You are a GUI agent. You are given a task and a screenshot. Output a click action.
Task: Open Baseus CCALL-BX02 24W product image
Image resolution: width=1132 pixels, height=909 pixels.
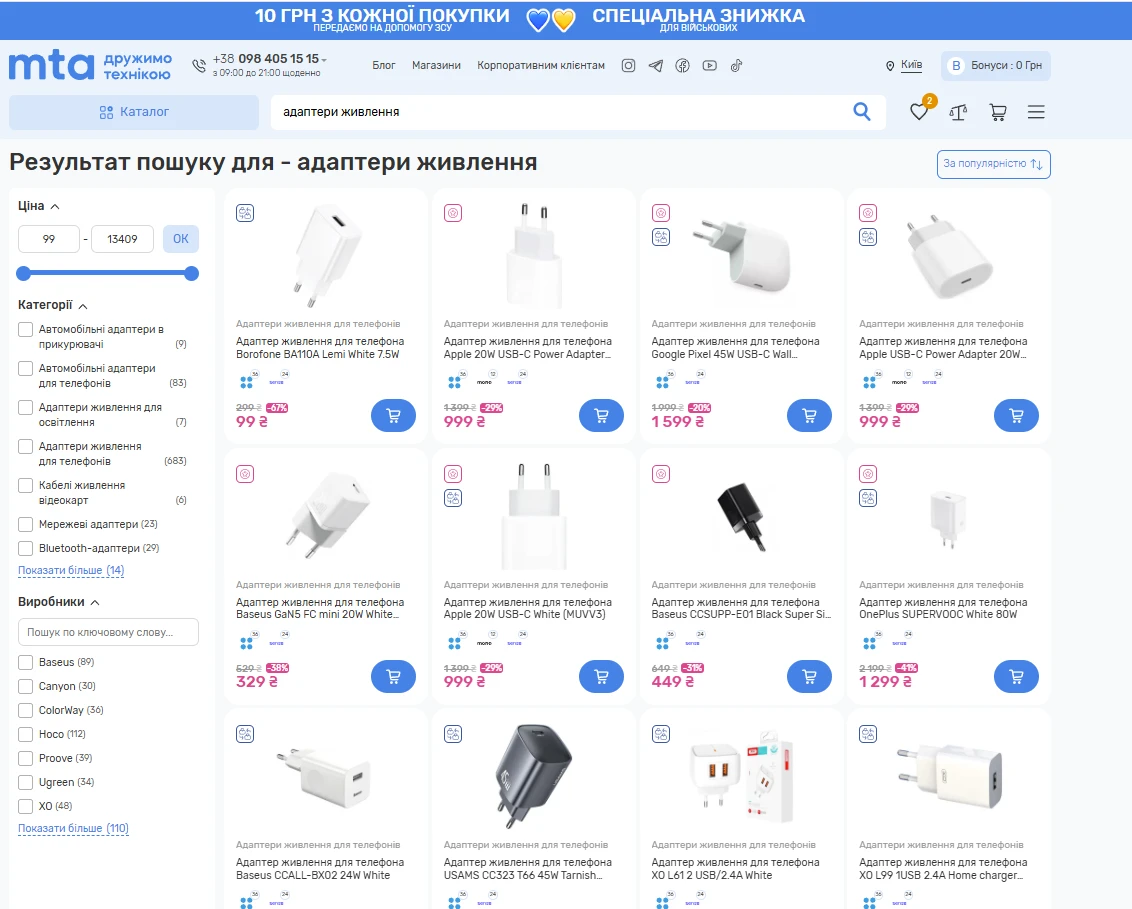click(323, 778)
